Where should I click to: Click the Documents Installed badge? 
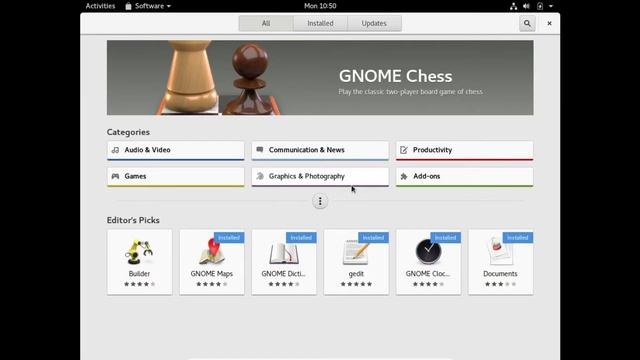pos(518,238)
